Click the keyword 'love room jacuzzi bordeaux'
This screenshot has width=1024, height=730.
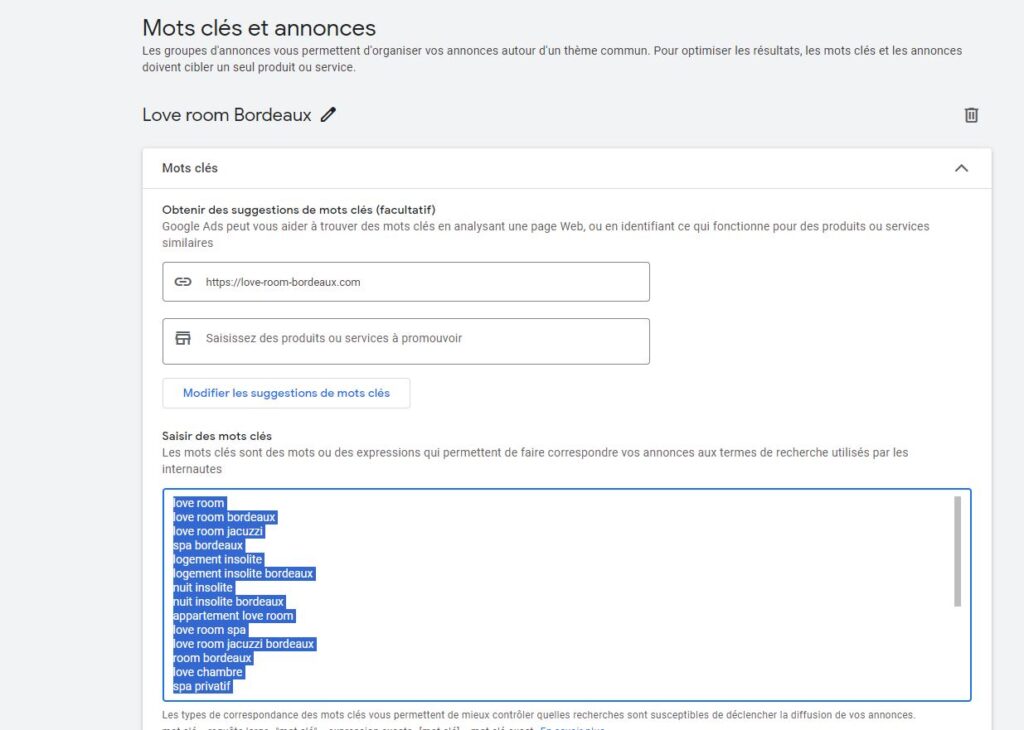click(x=244, y=644)
